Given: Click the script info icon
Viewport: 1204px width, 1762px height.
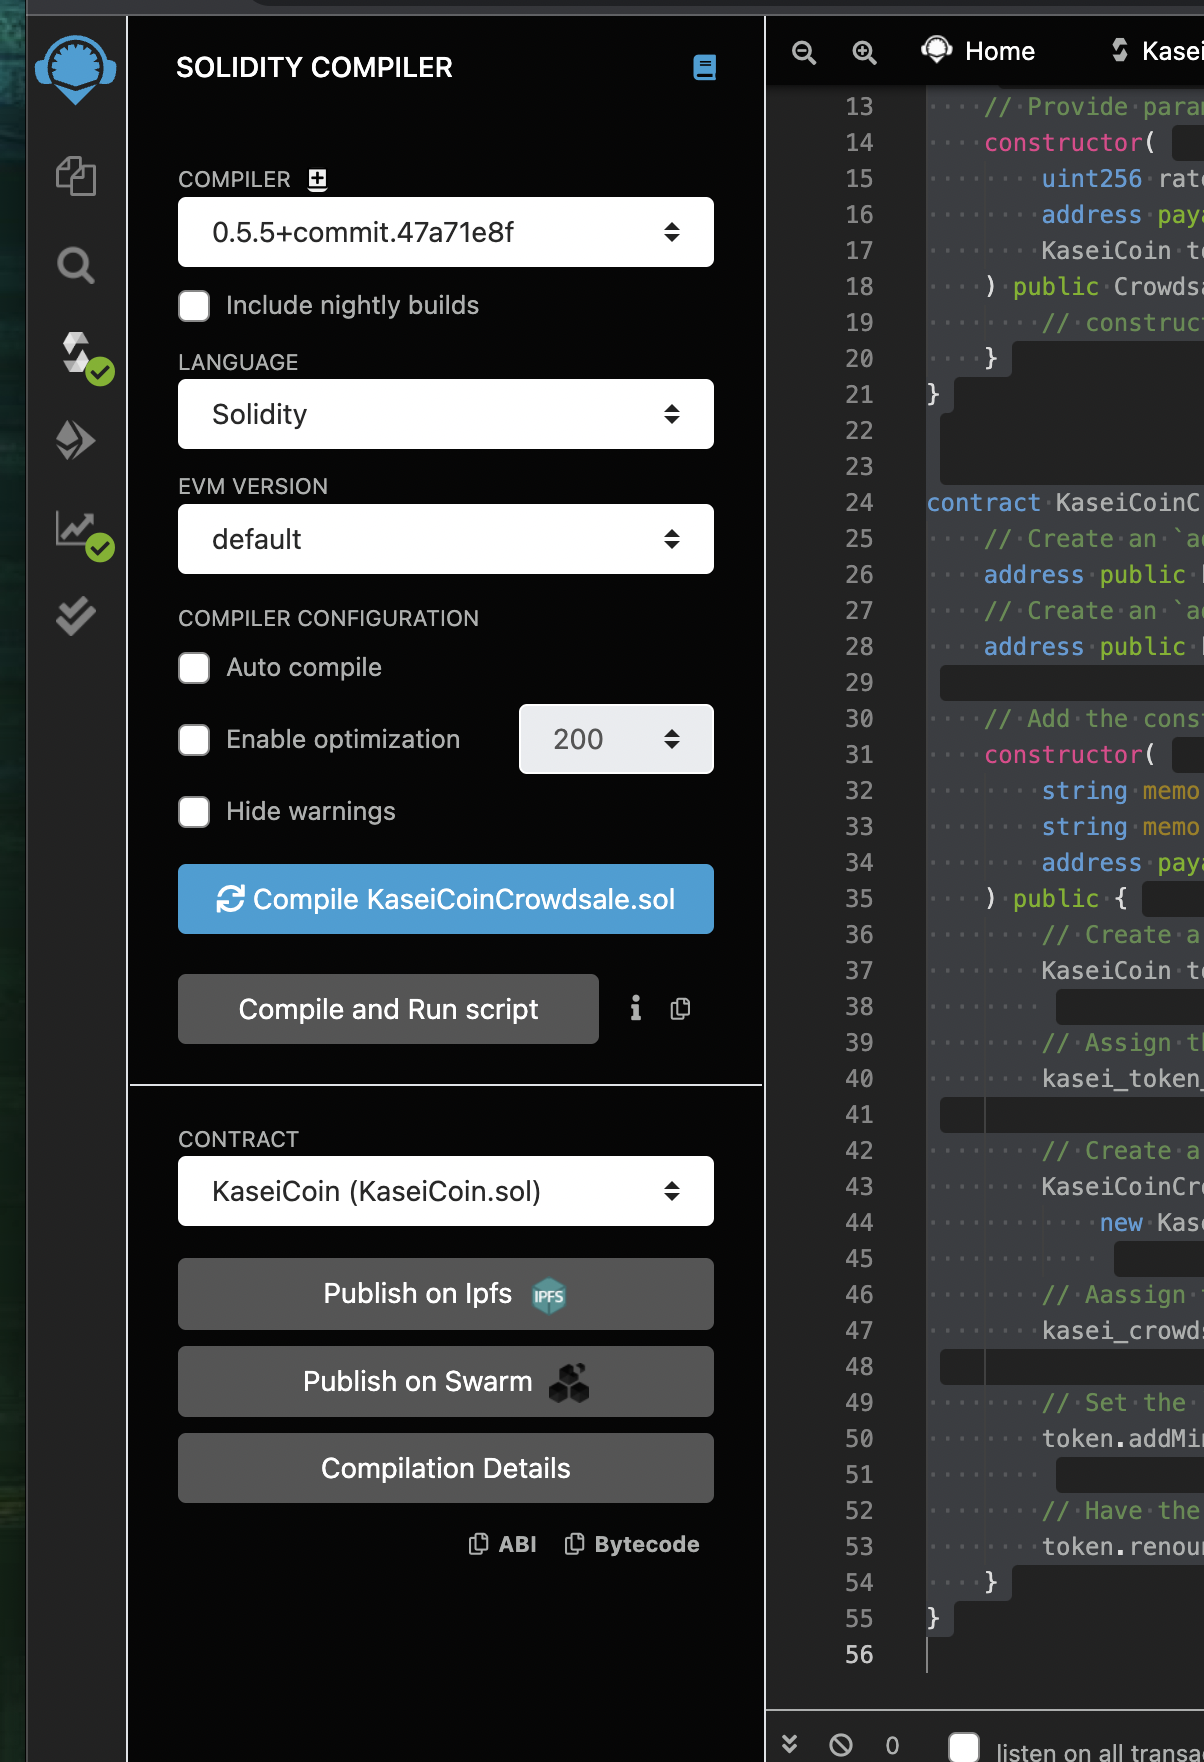Looking at the screenshot, I should pos(635,1008).
